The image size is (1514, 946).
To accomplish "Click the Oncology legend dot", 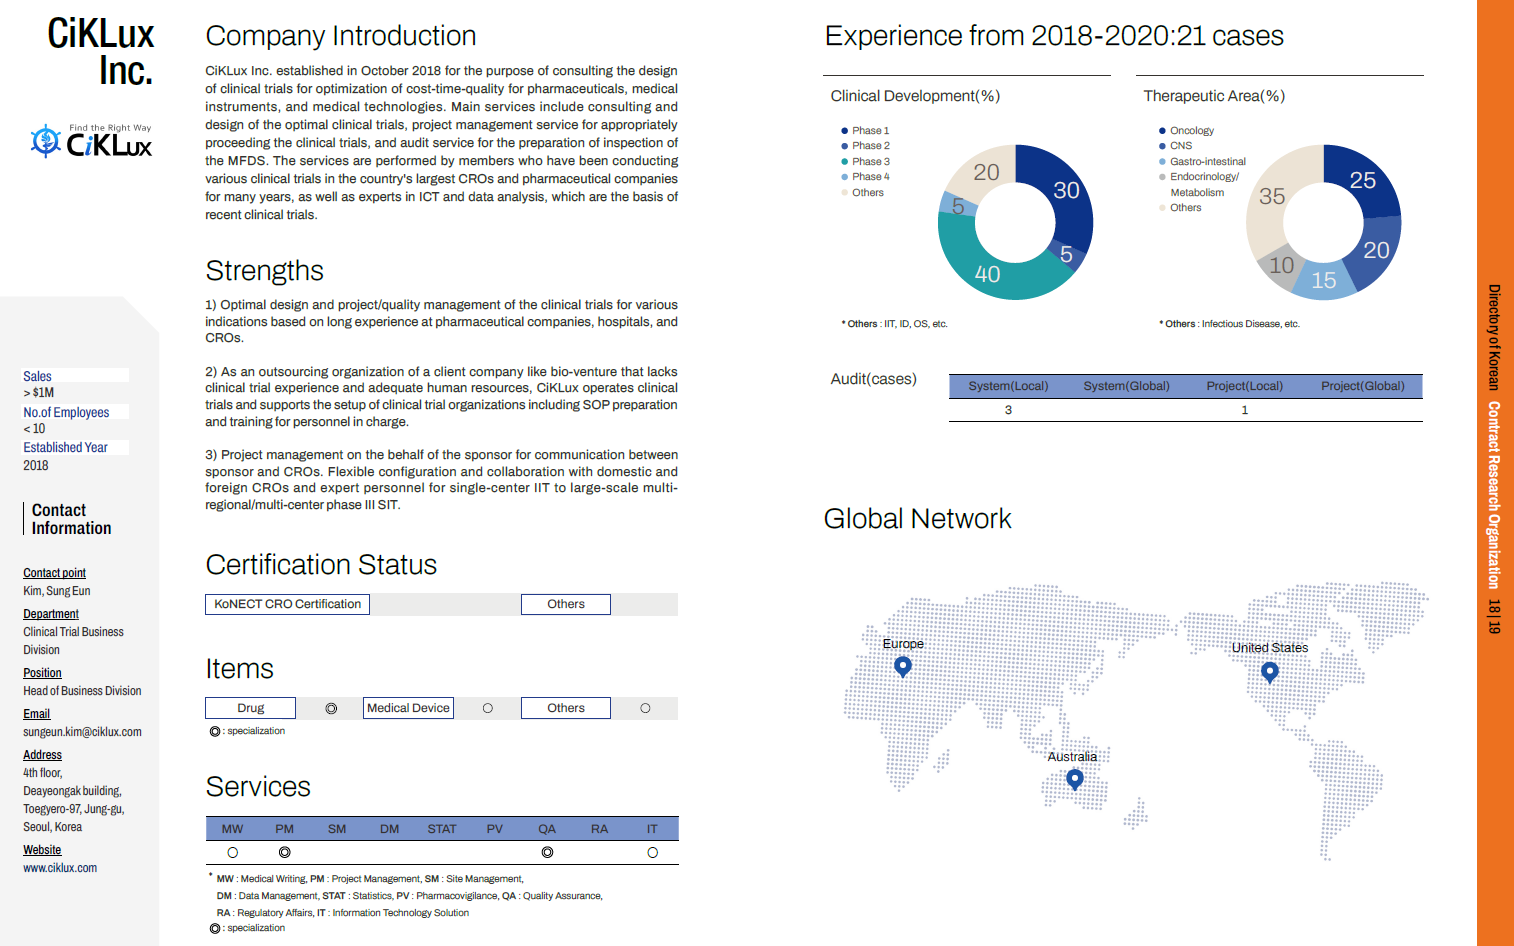I will [1162, 131].
